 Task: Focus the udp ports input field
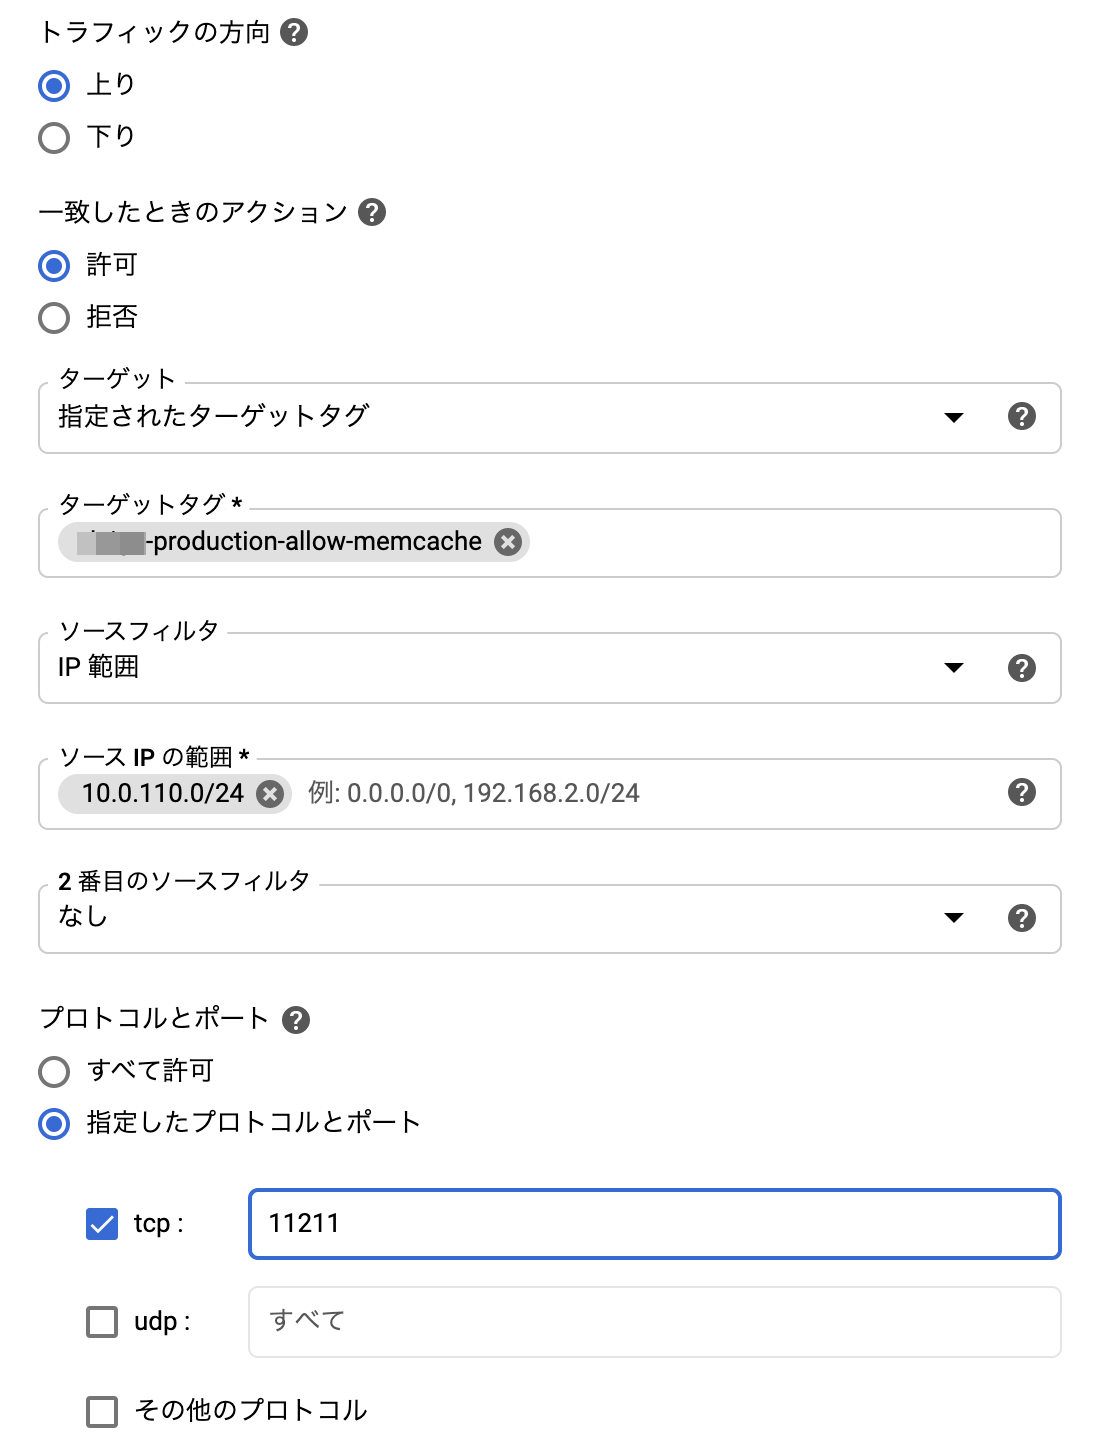click(x=654, y=1322)
